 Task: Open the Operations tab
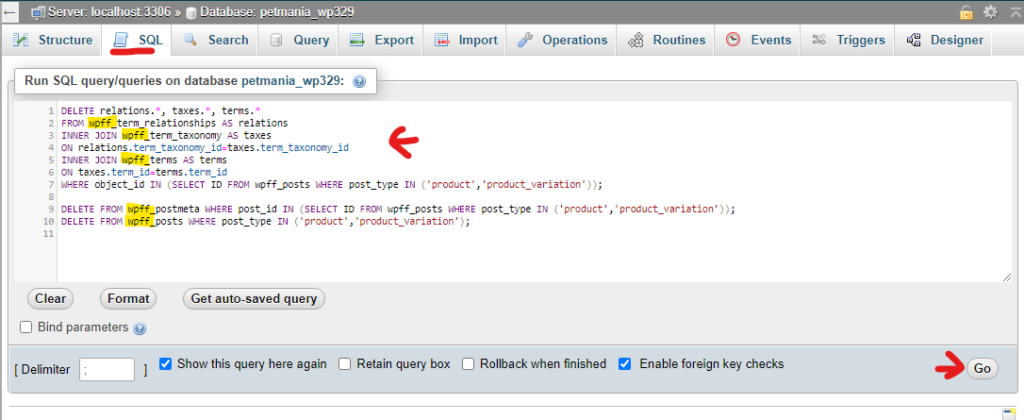coord(562,40)
